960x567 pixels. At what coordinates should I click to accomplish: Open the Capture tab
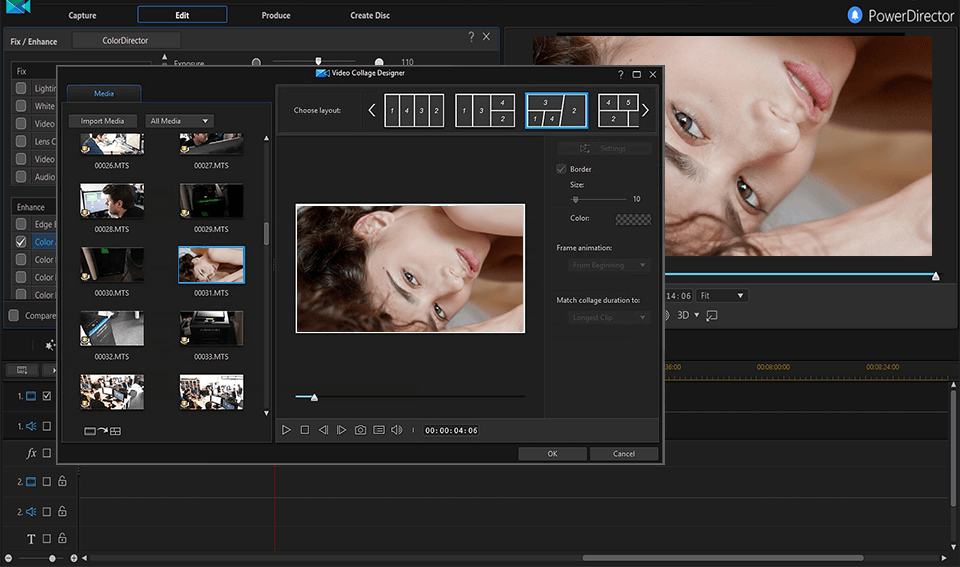pos(82,15)
